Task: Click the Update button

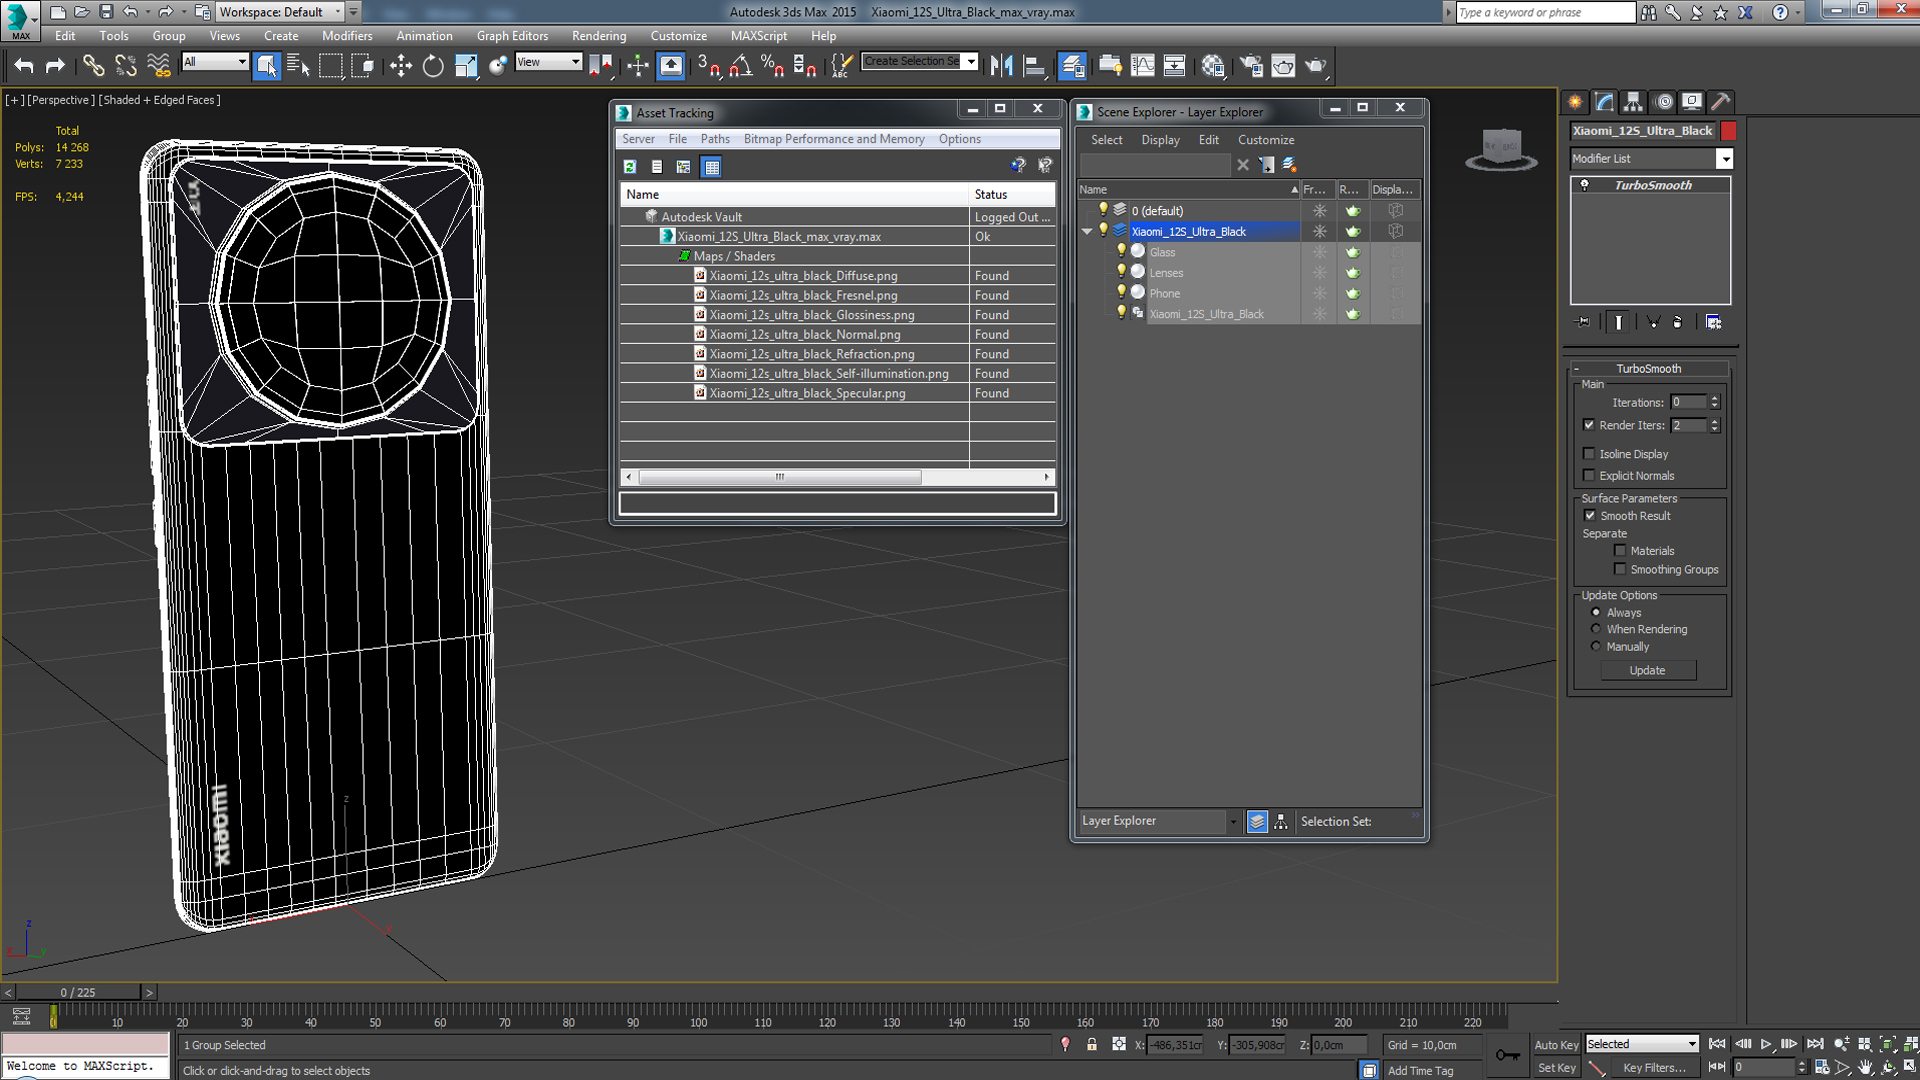Action: 1647,671
